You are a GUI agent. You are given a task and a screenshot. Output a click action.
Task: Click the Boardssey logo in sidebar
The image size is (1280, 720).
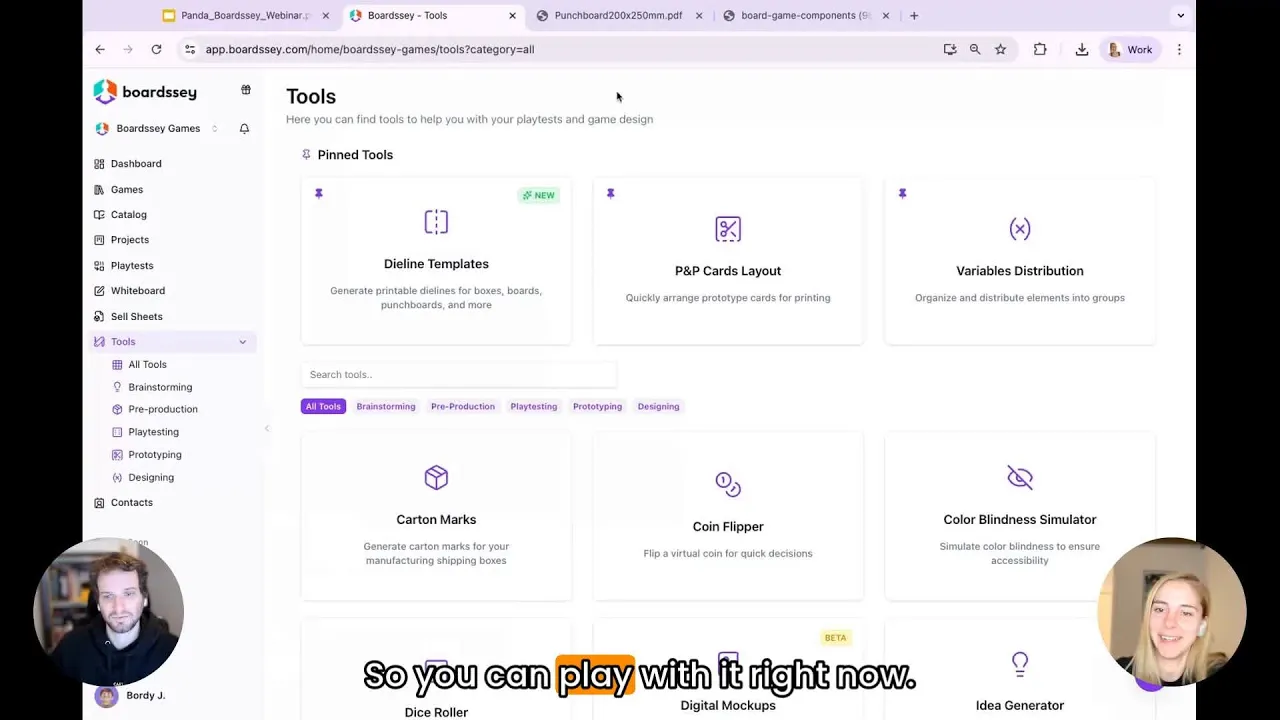(145, 92)
